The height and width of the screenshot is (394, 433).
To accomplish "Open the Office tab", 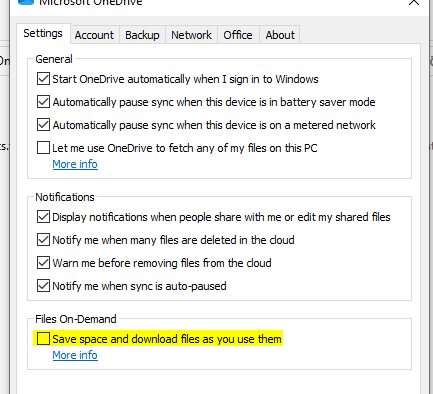I will (238, 35).
